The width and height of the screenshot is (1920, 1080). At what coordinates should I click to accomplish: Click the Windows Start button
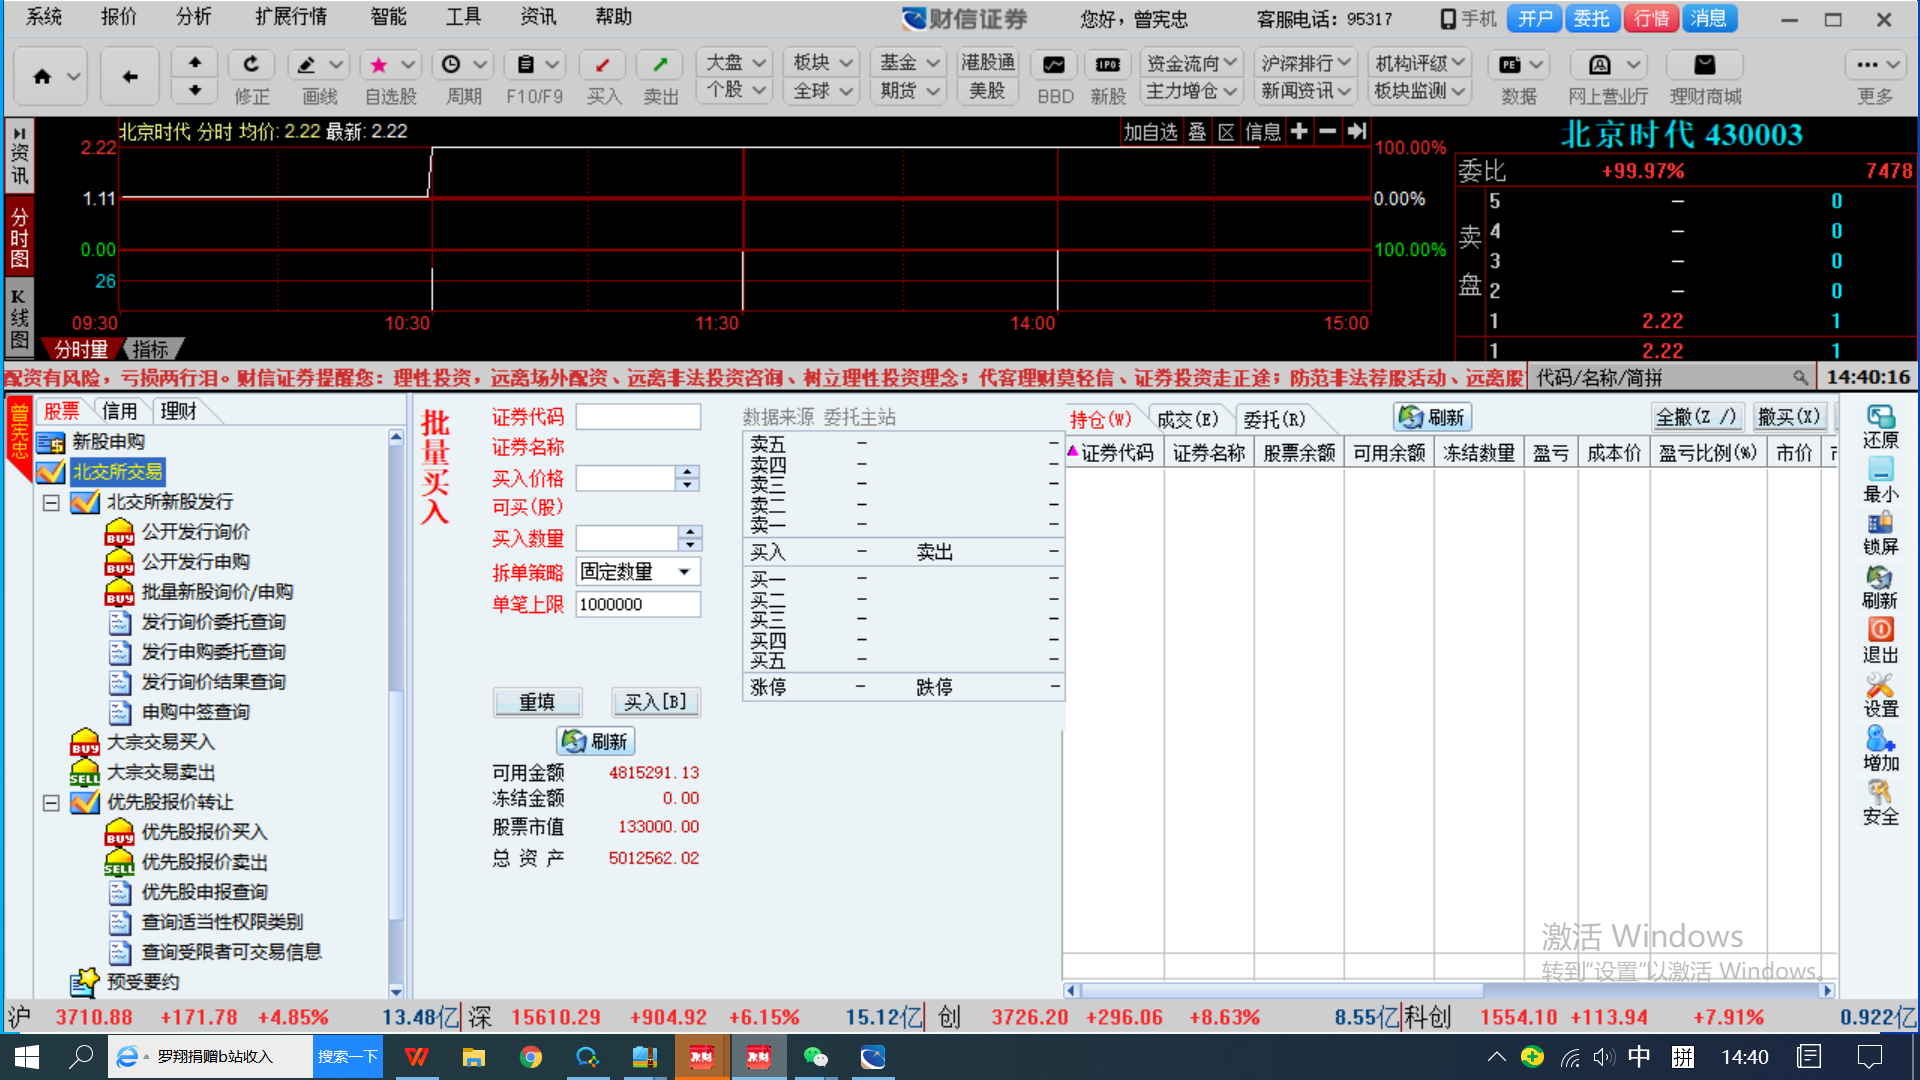tap(27, 1057)
